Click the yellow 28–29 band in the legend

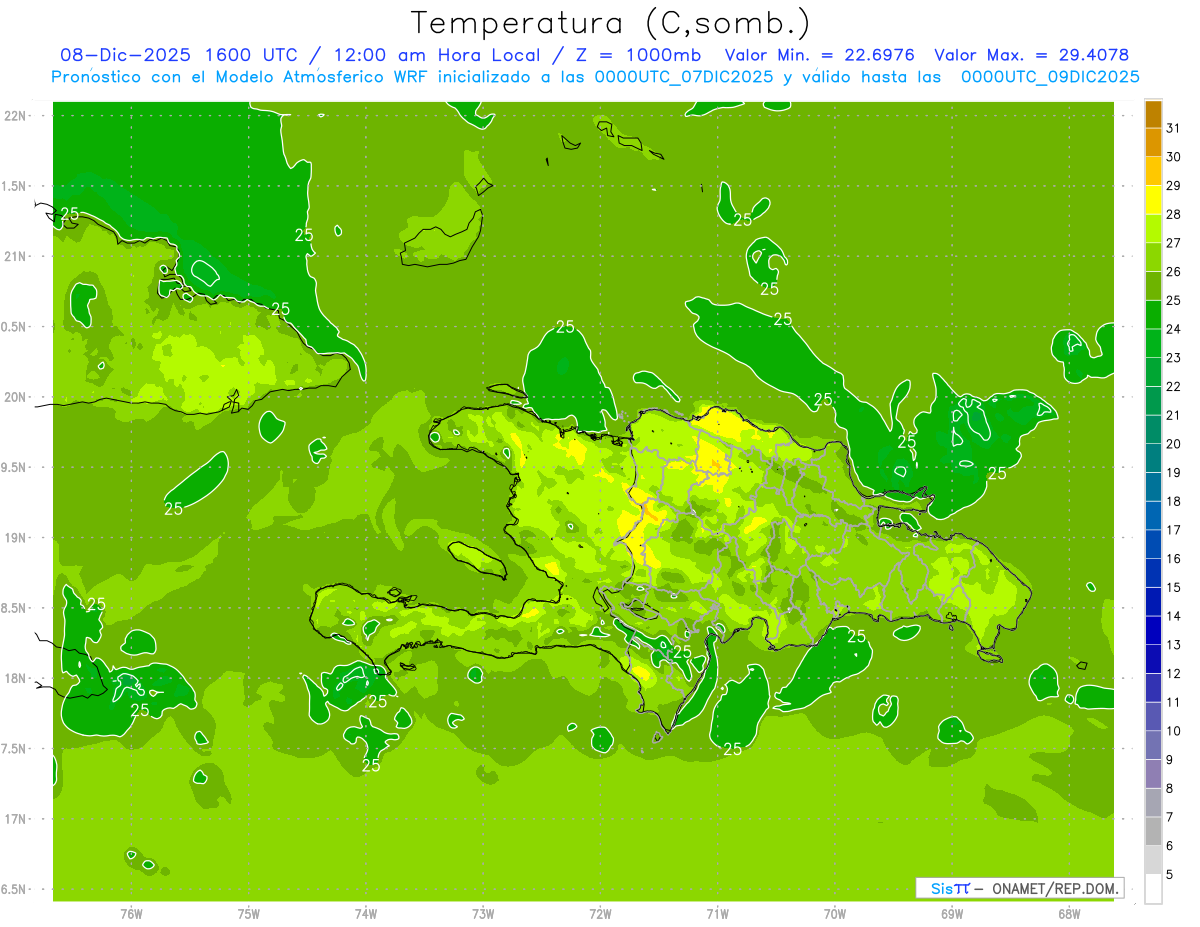[x=1153, y=200]
